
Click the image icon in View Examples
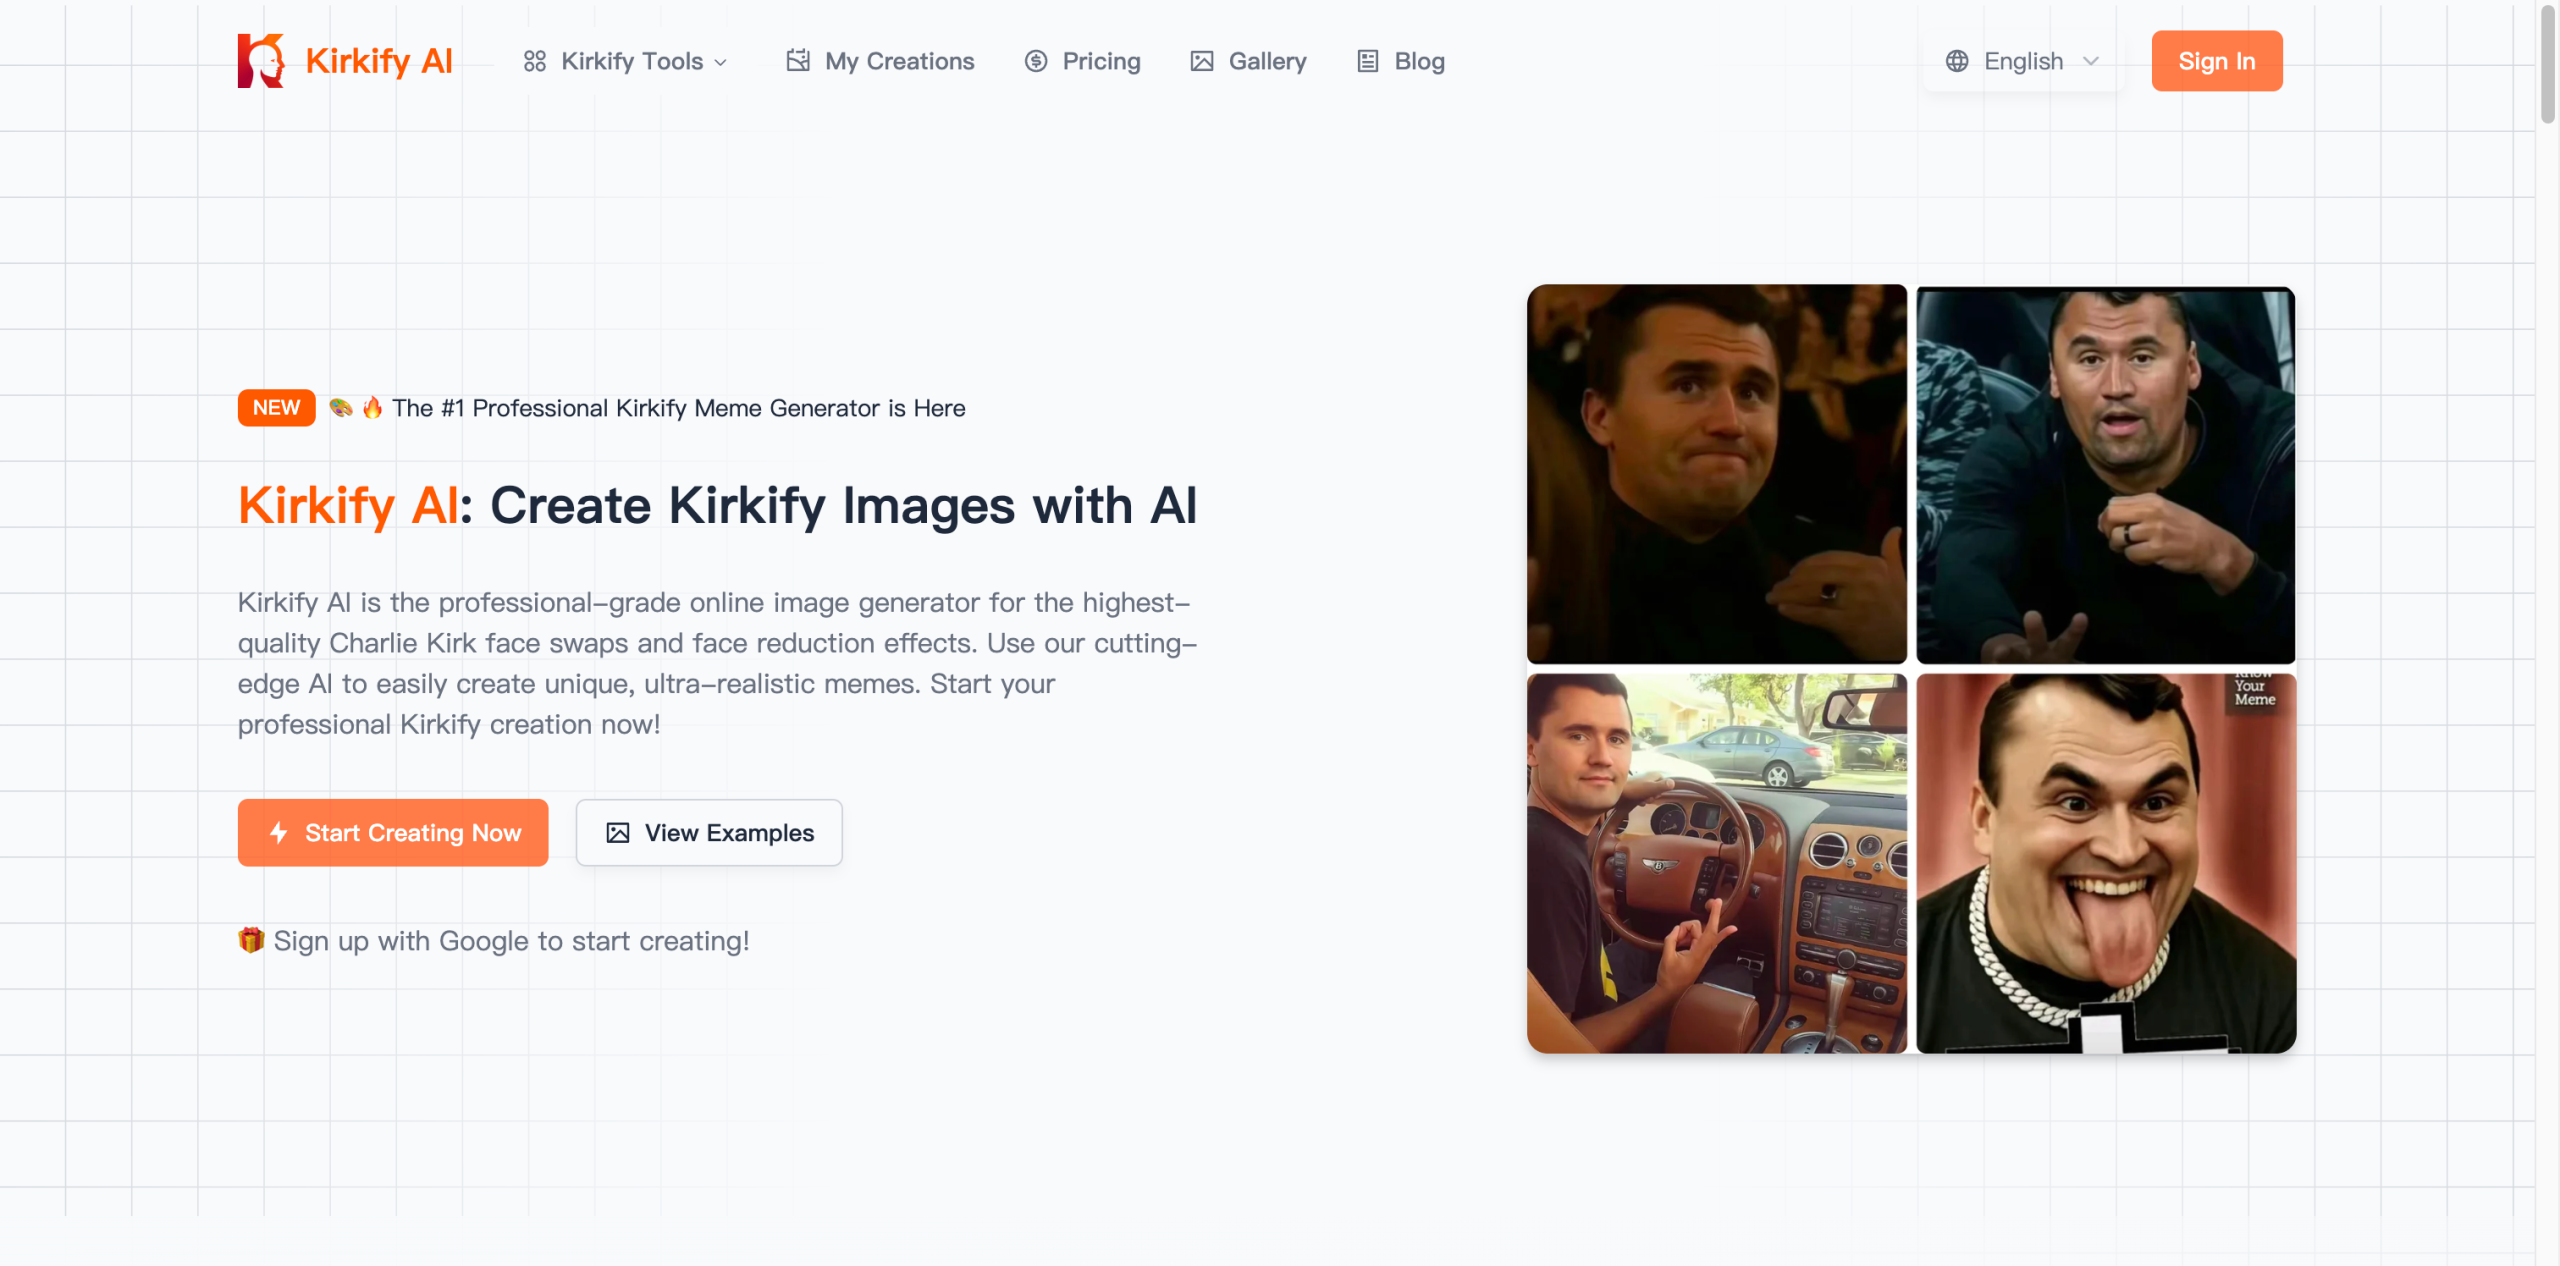(618, 832)
